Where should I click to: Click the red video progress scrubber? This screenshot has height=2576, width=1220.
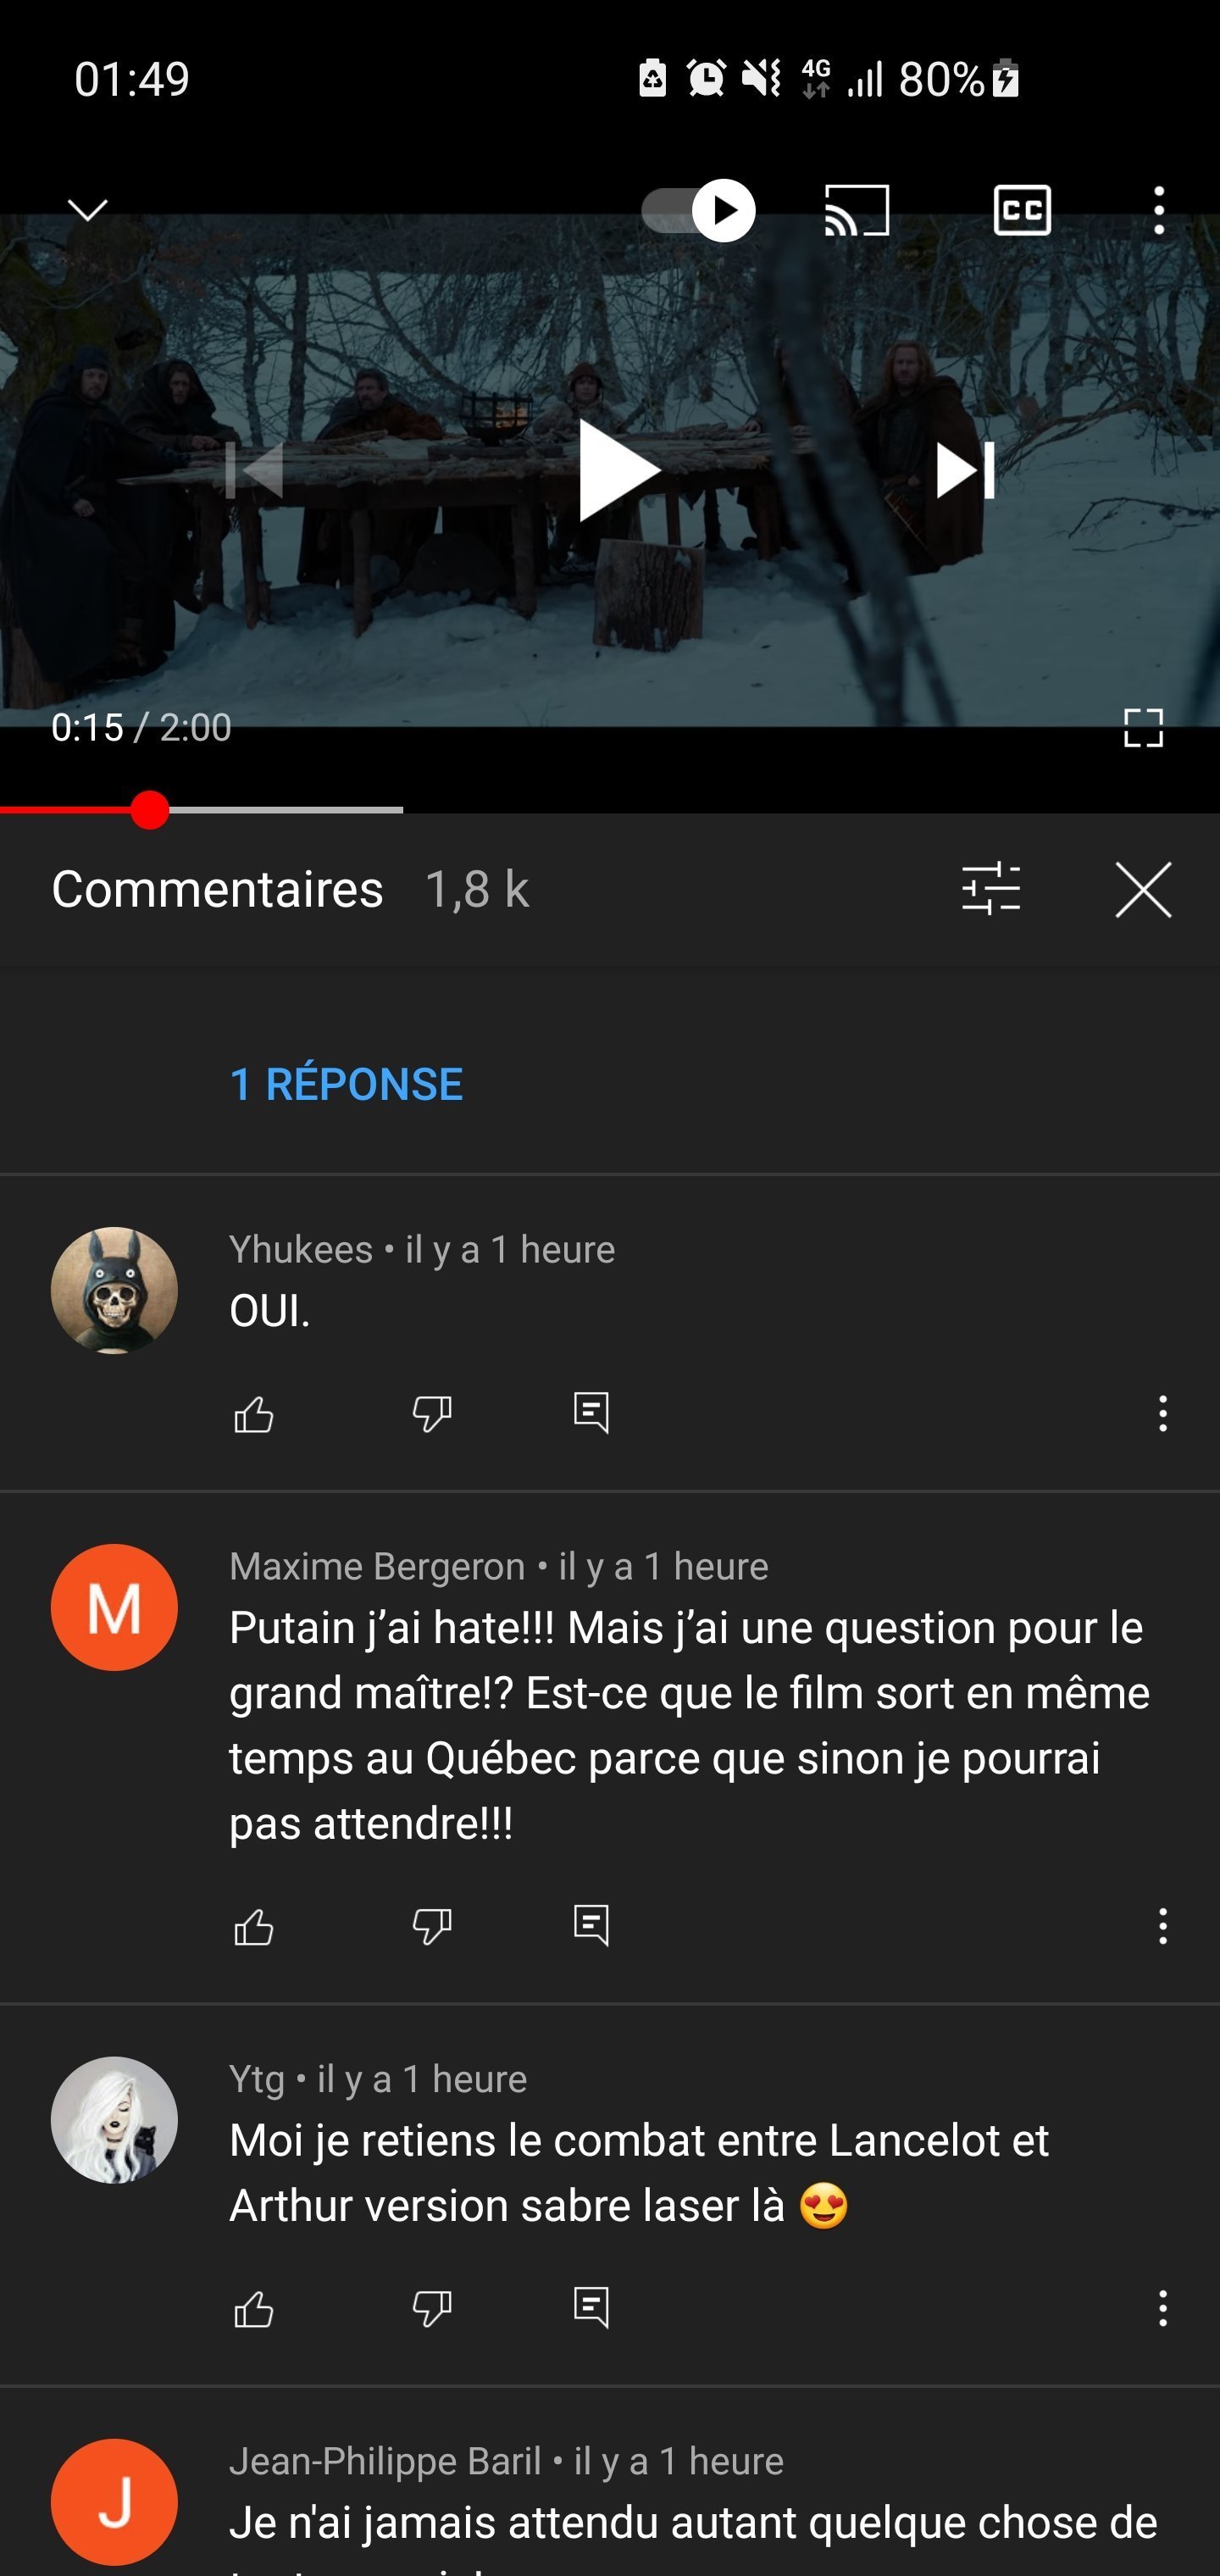[x=150, y=810]
